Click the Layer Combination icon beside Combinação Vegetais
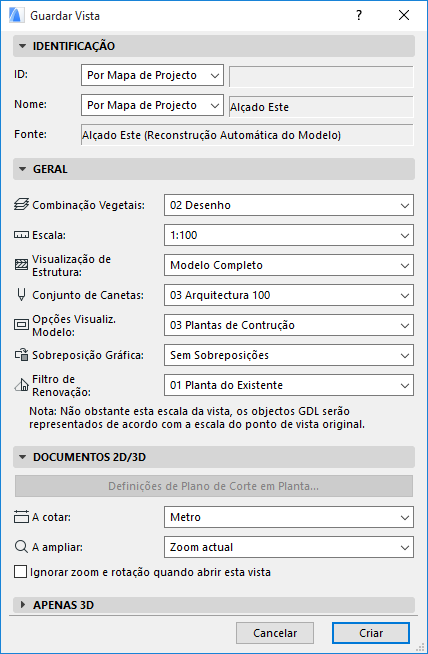 (x=21, y=205)
